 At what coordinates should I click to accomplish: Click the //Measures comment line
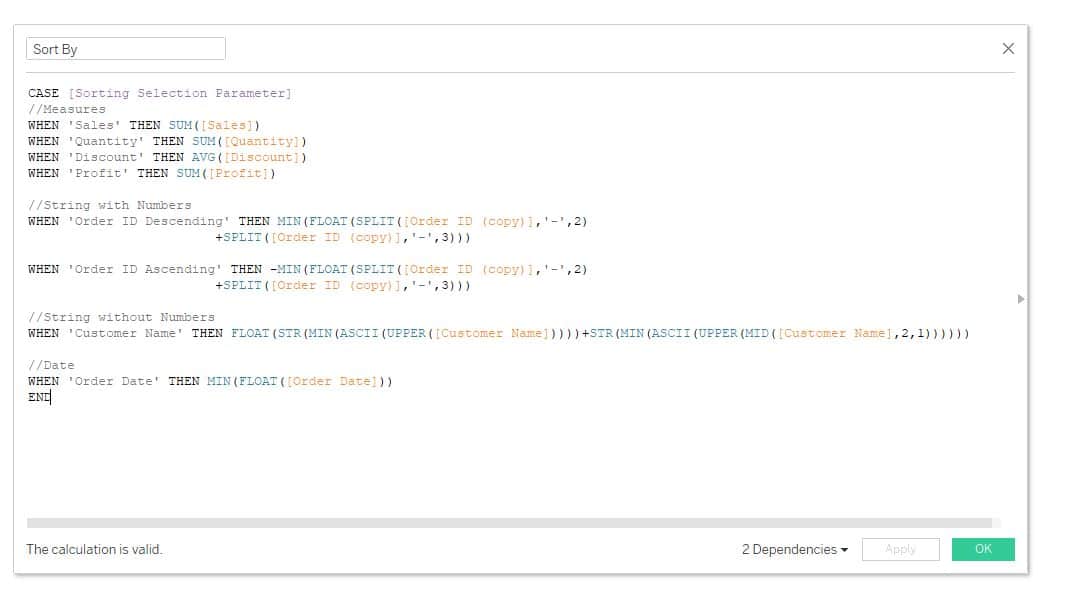coord(67,109)
